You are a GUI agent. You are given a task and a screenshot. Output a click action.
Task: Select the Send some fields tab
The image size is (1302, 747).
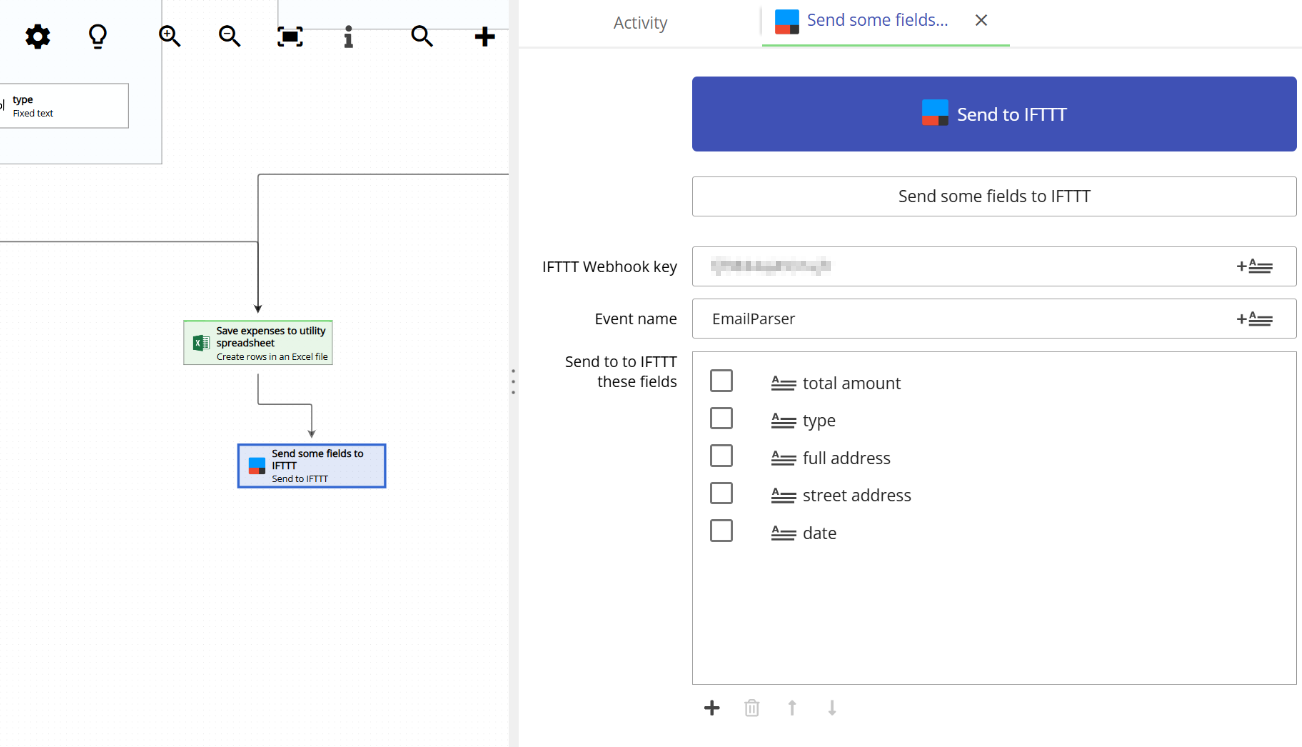[x=877, y=20]
